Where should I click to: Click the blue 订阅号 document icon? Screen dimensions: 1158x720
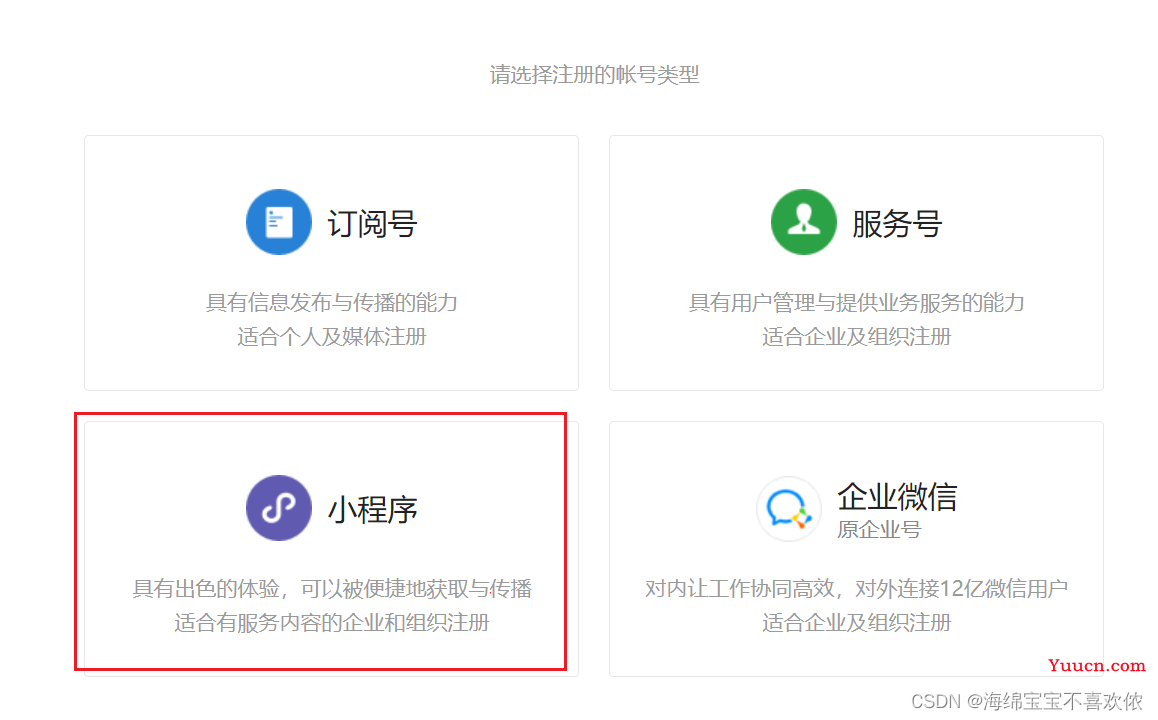click(x=278, y=222)
